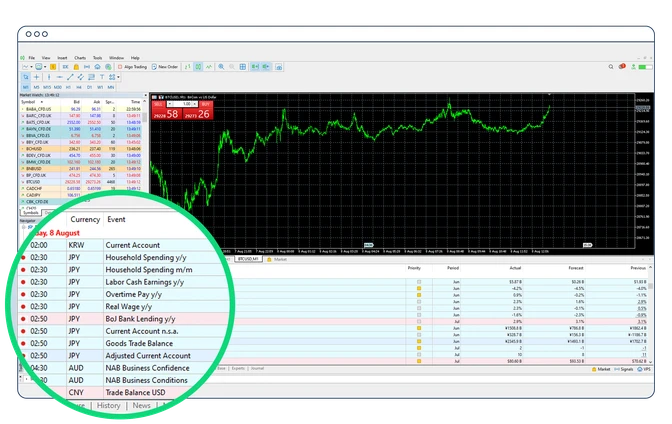Open the Help menu

135,58
